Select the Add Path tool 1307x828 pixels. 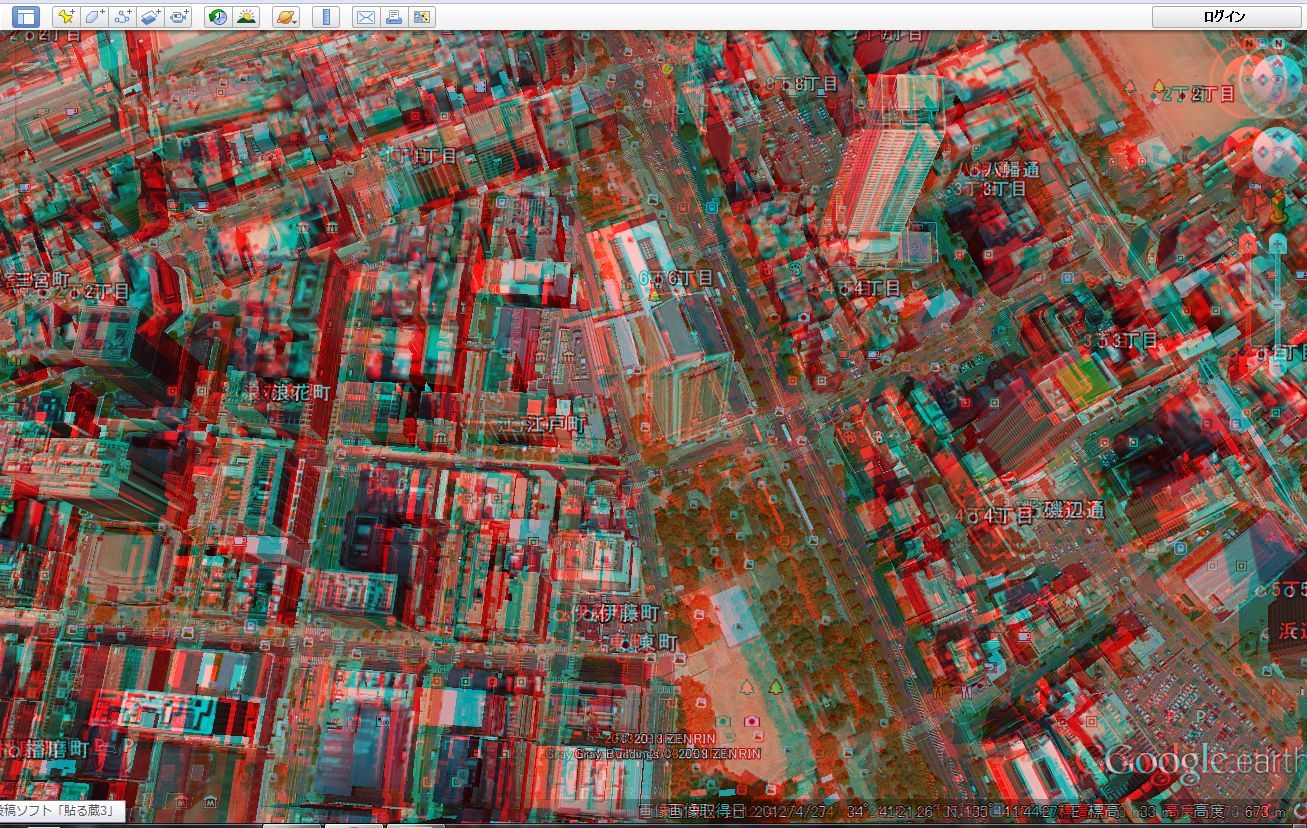122,16
